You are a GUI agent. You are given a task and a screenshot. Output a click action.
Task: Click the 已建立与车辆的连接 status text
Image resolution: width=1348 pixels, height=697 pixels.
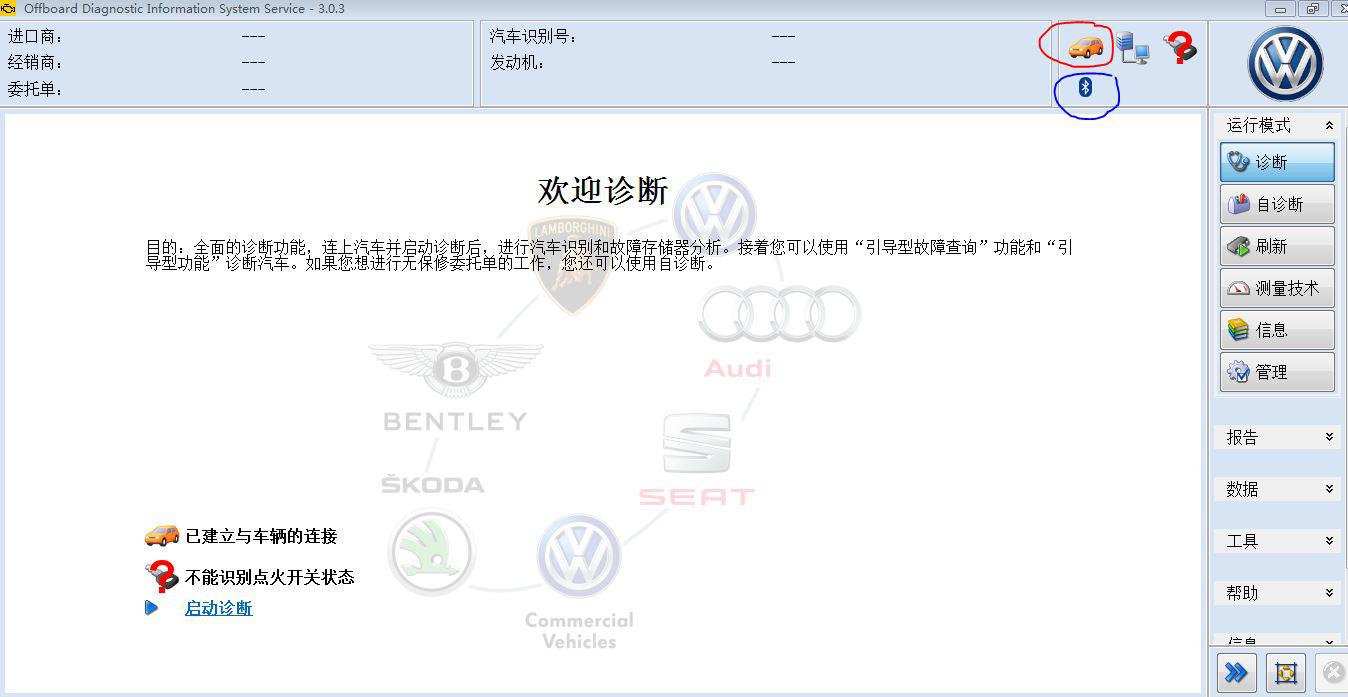261,536
